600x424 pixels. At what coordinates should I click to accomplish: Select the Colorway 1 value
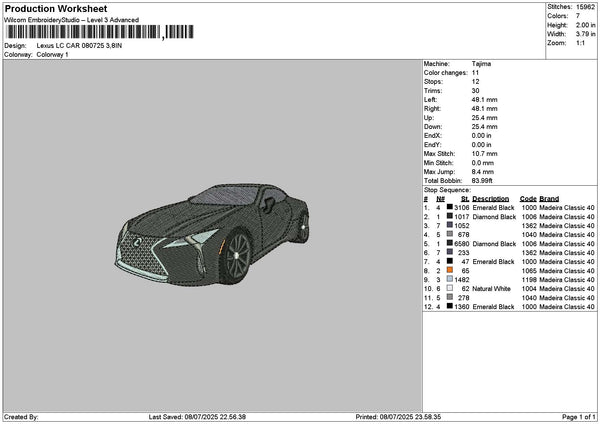click(52, 55)
